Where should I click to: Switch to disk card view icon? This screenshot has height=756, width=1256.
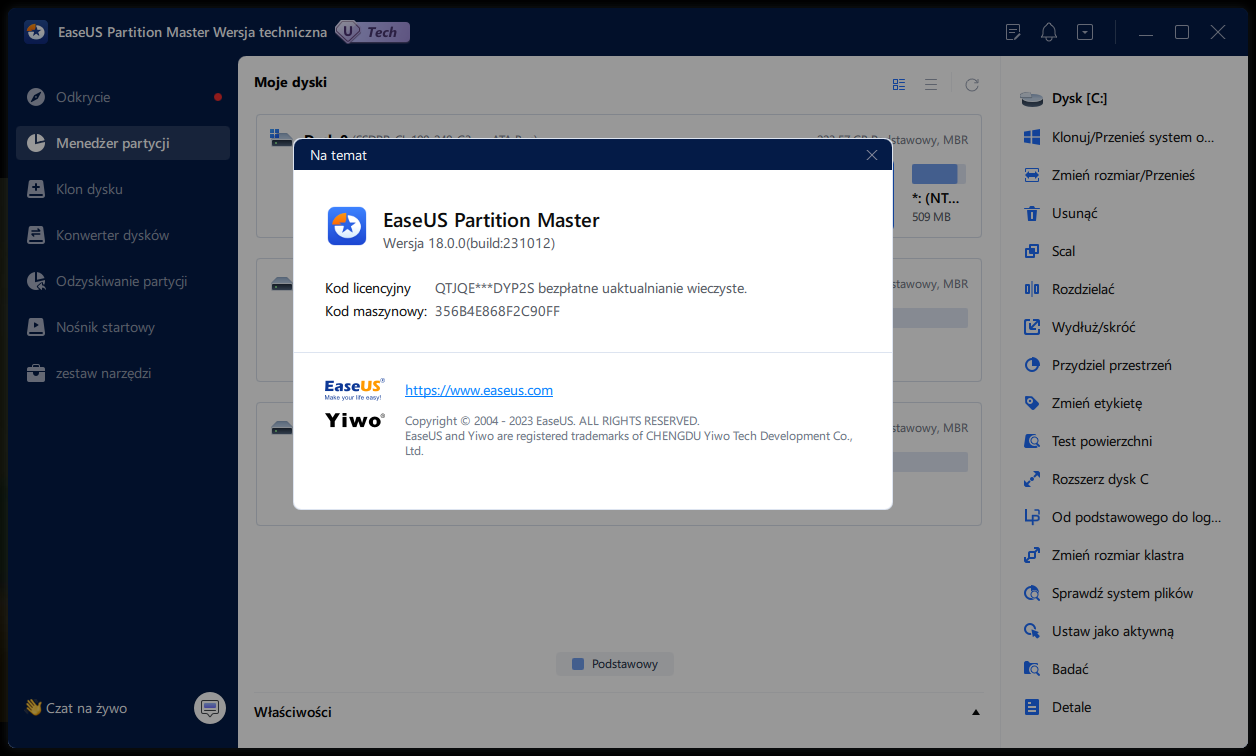click(x=899, y=85)
